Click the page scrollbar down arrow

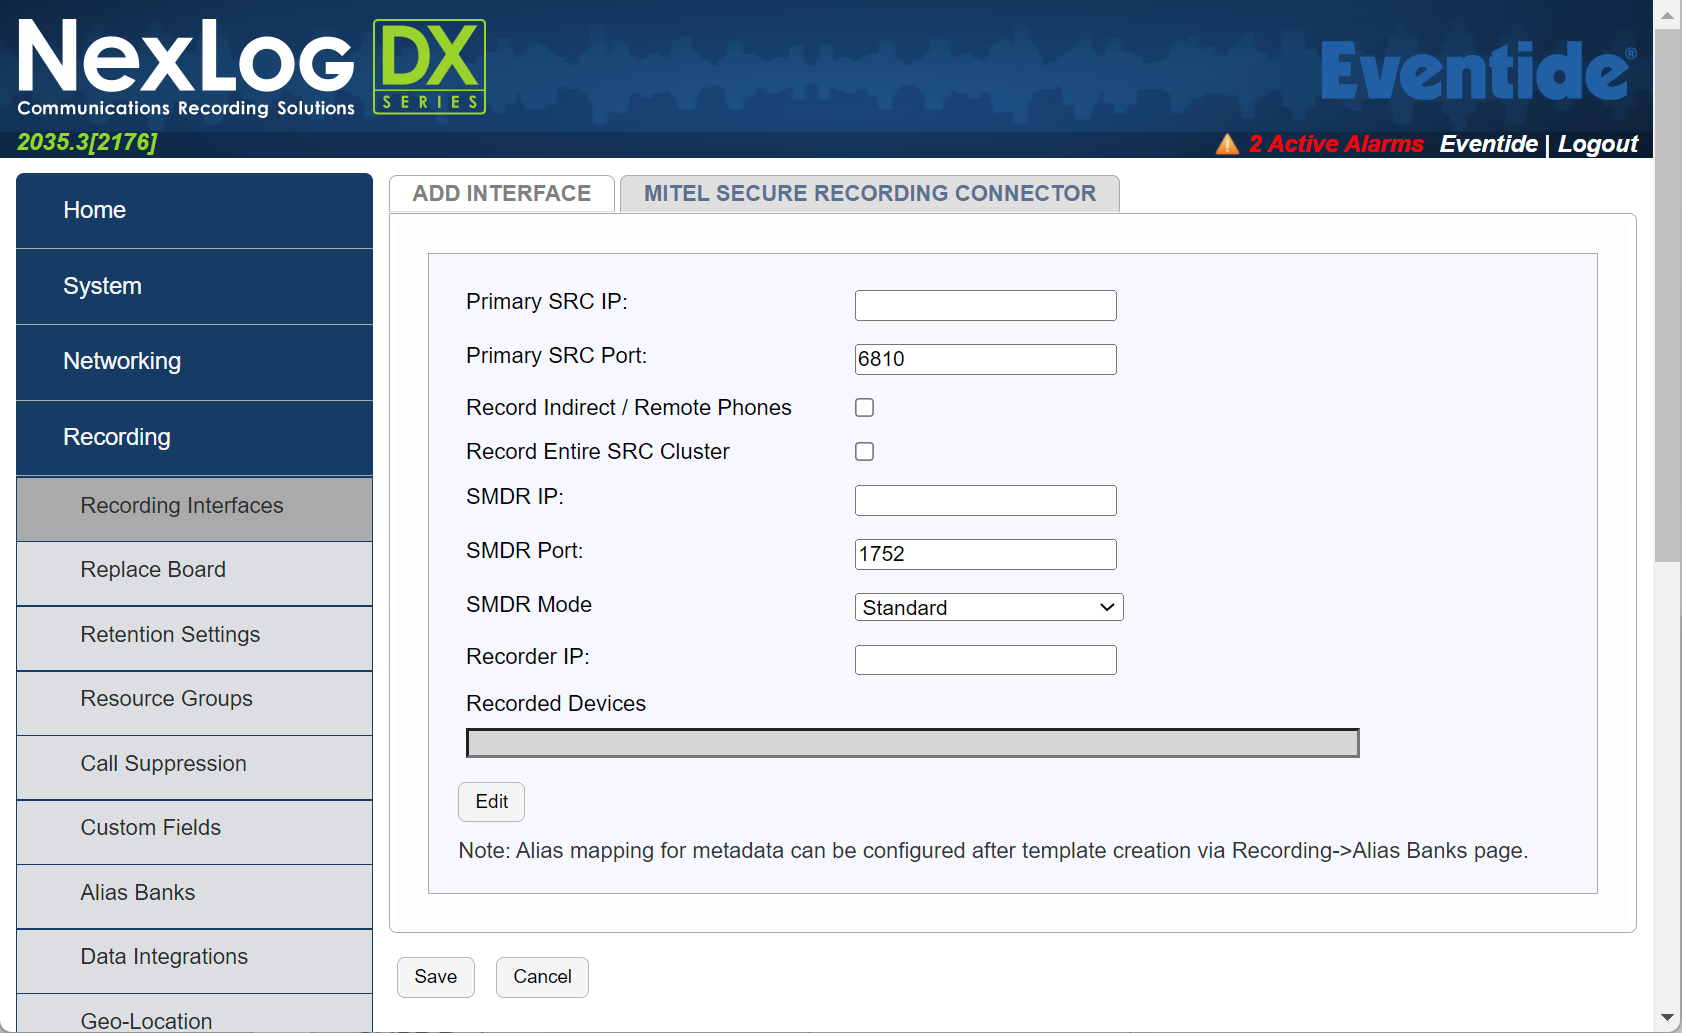(1667, 1018)
